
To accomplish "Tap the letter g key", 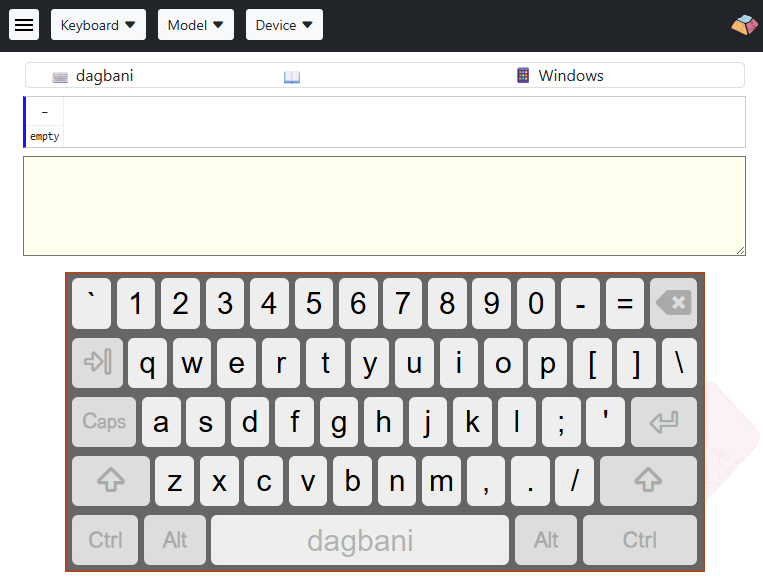I will point(339,422).
